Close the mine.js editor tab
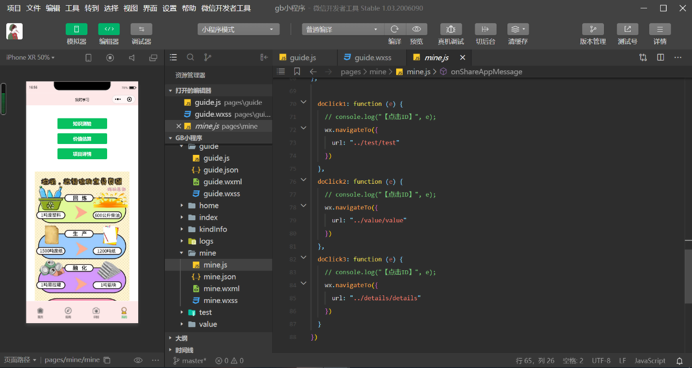 pos(463,58)
